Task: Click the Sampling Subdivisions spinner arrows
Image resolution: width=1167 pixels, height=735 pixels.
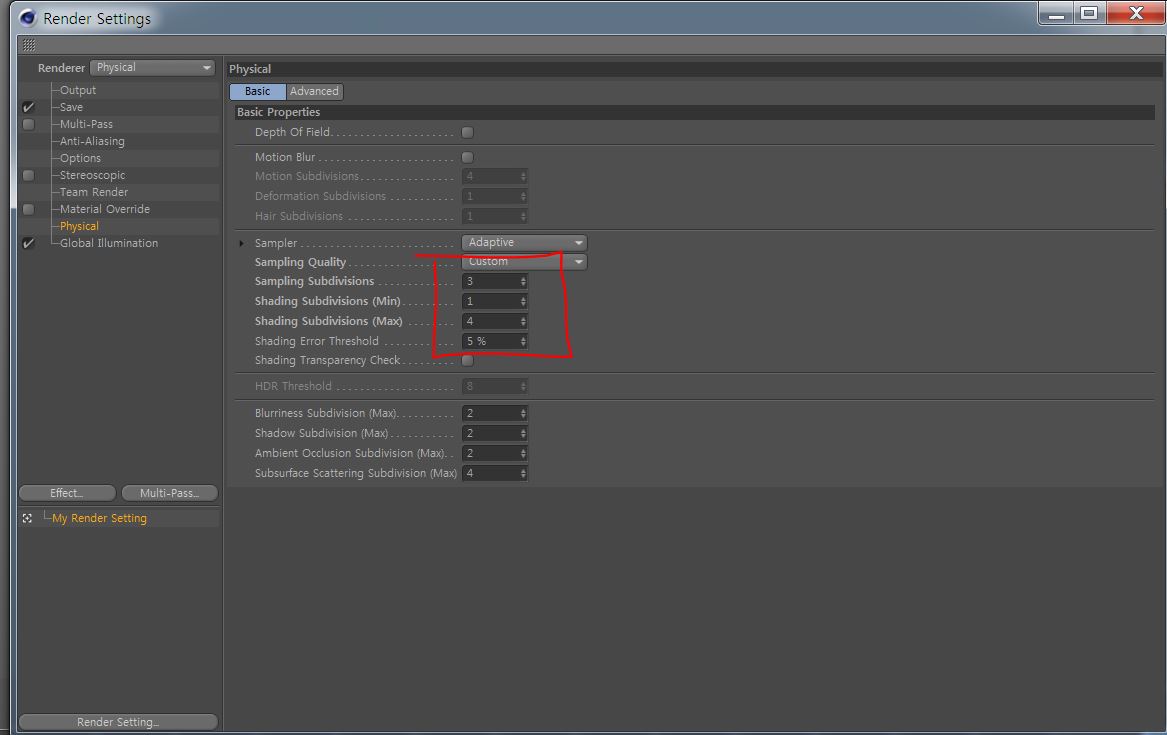Action: (523, 282)
